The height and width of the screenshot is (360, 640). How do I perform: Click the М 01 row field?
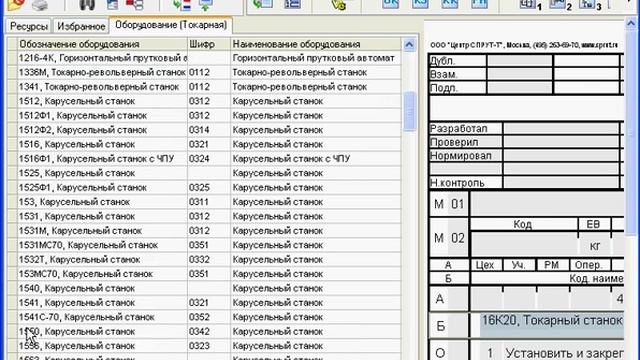click(548, 204)
